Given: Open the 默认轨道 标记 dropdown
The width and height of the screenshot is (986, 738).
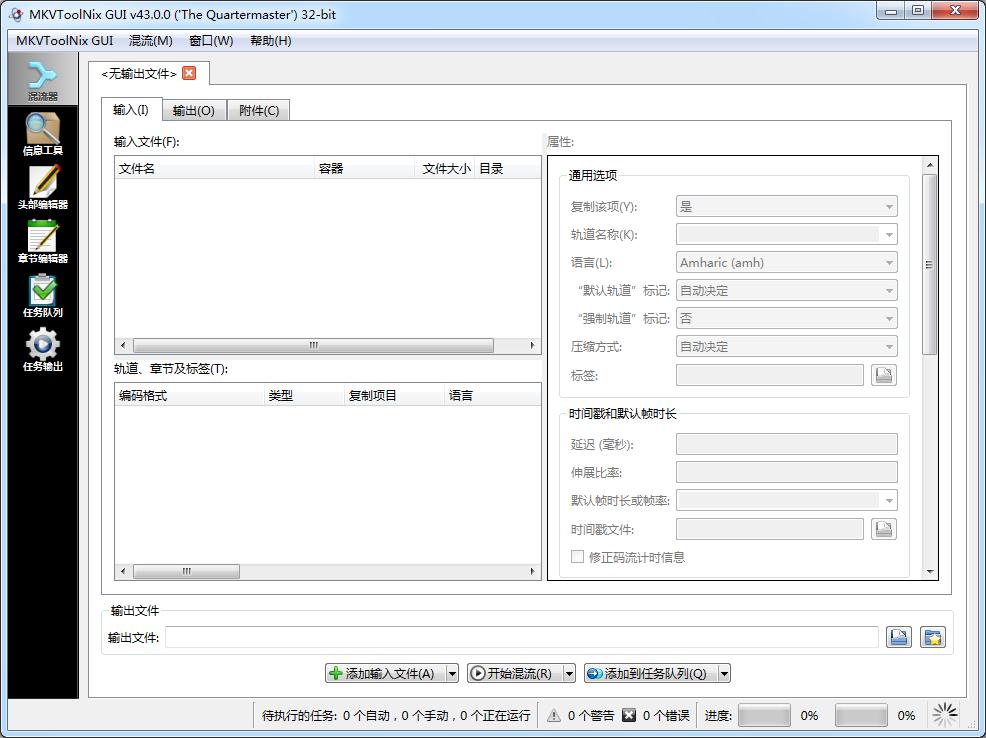Looking at the screenshot, I should pos(786,290).
